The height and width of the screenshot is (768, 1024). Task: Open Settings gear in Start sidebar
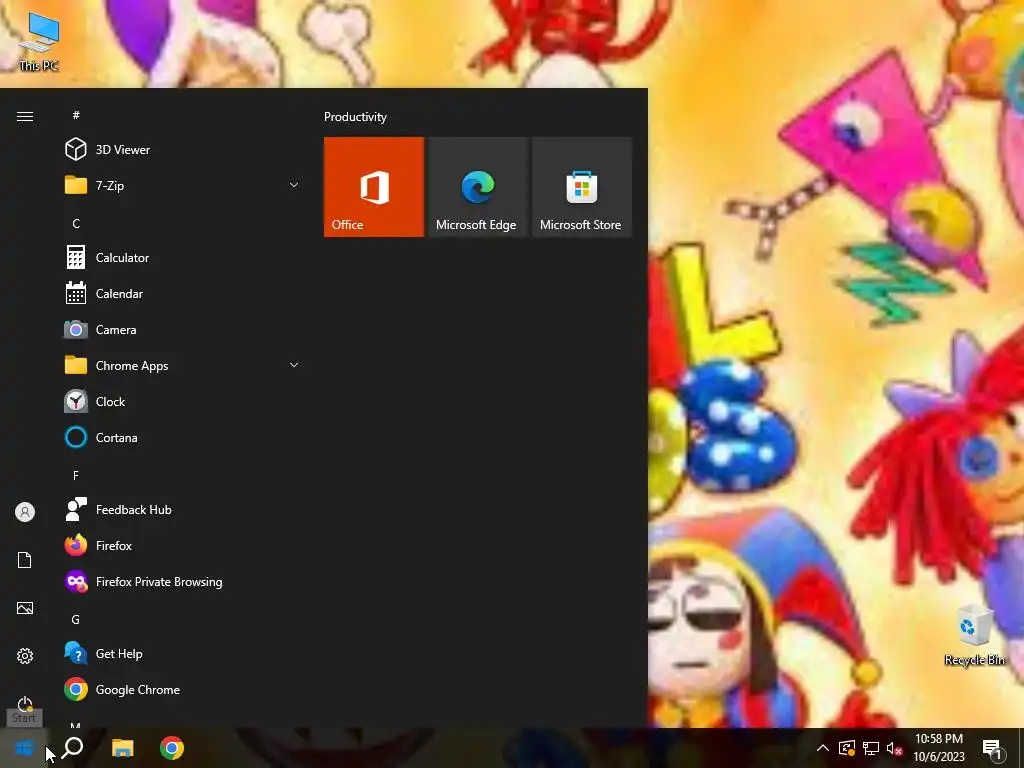[25, 656]
